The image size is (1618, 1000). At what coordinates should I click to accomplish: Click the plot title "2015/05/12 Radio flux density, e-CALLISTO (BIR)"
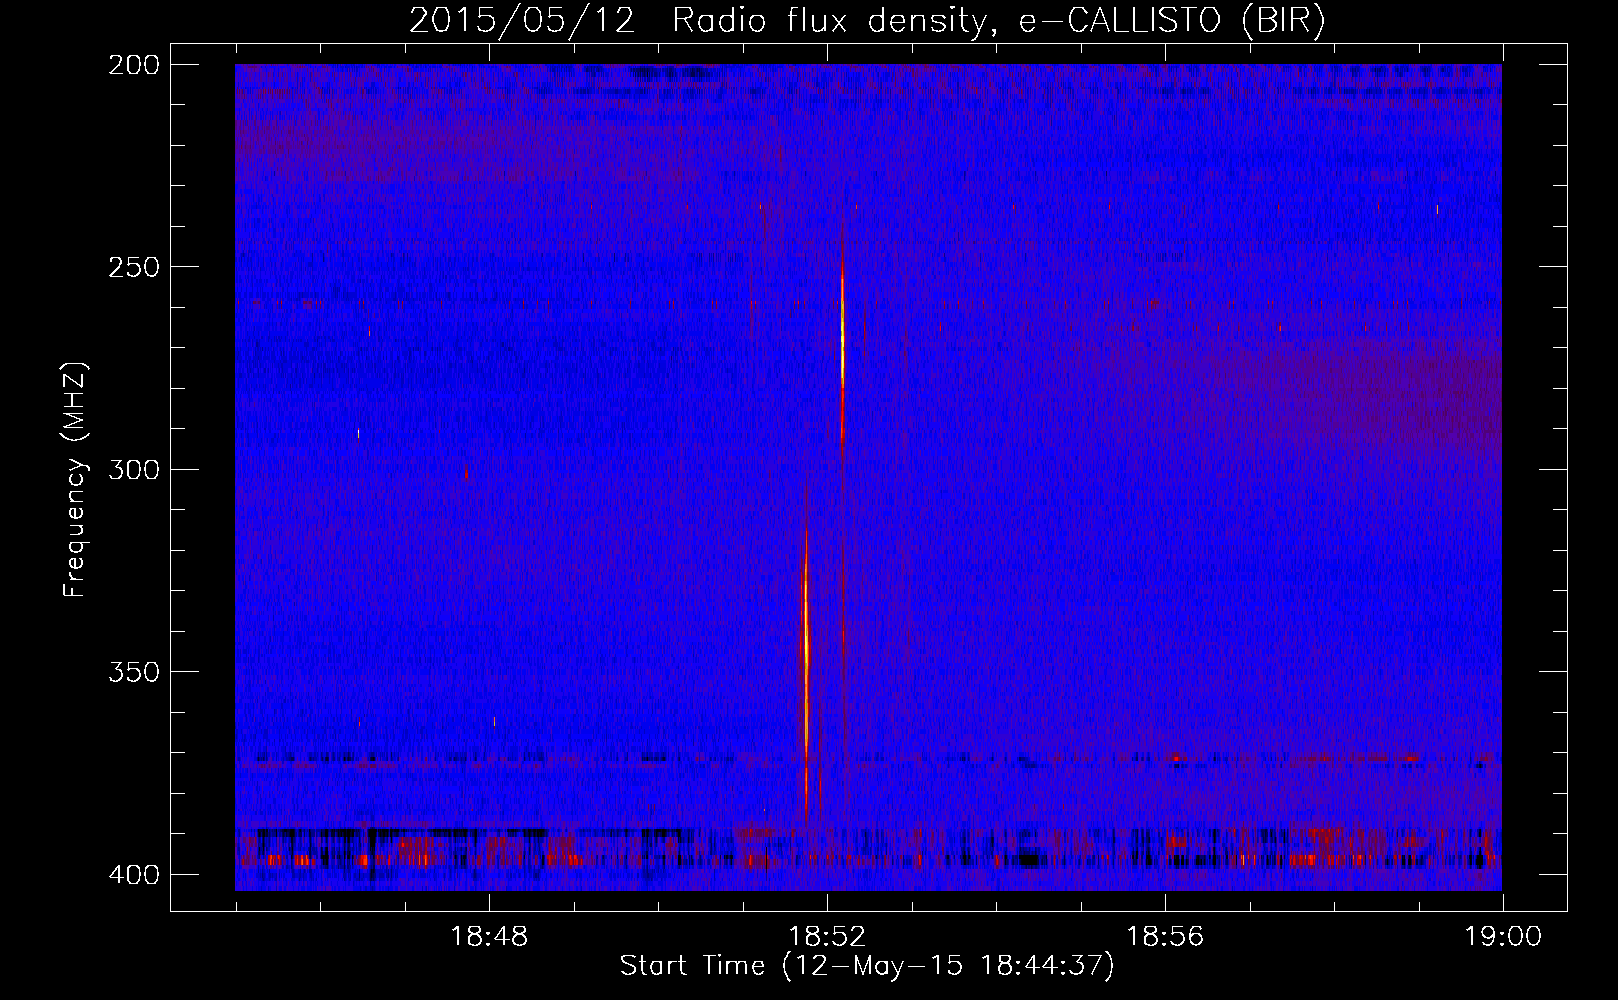coord(867,20)
